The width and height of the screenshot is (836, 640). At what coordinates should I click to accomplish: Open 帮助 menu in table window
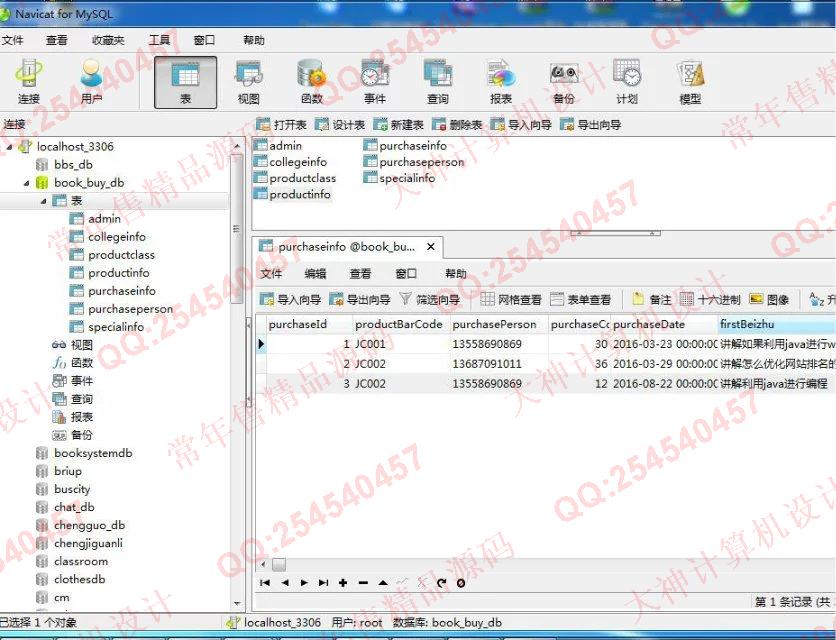(x=456, y=274)
